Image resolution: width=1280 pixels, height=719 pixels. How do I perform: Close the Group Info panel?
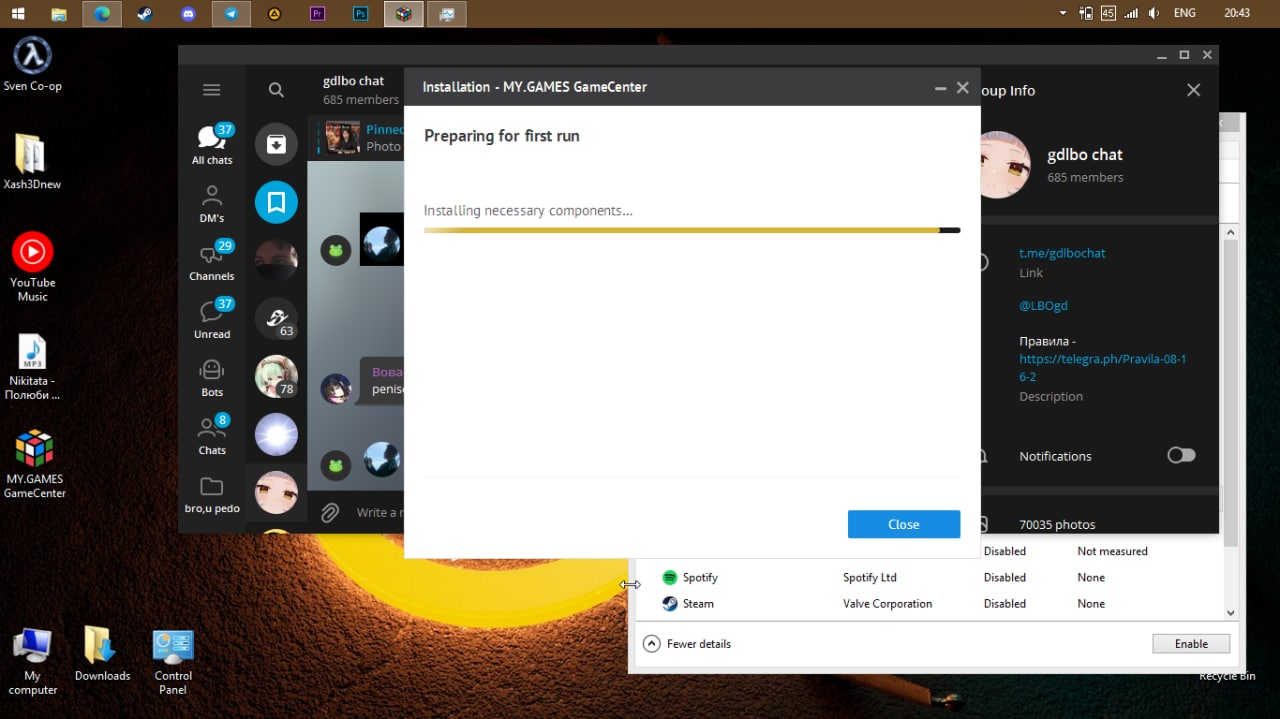(1193, 90)
